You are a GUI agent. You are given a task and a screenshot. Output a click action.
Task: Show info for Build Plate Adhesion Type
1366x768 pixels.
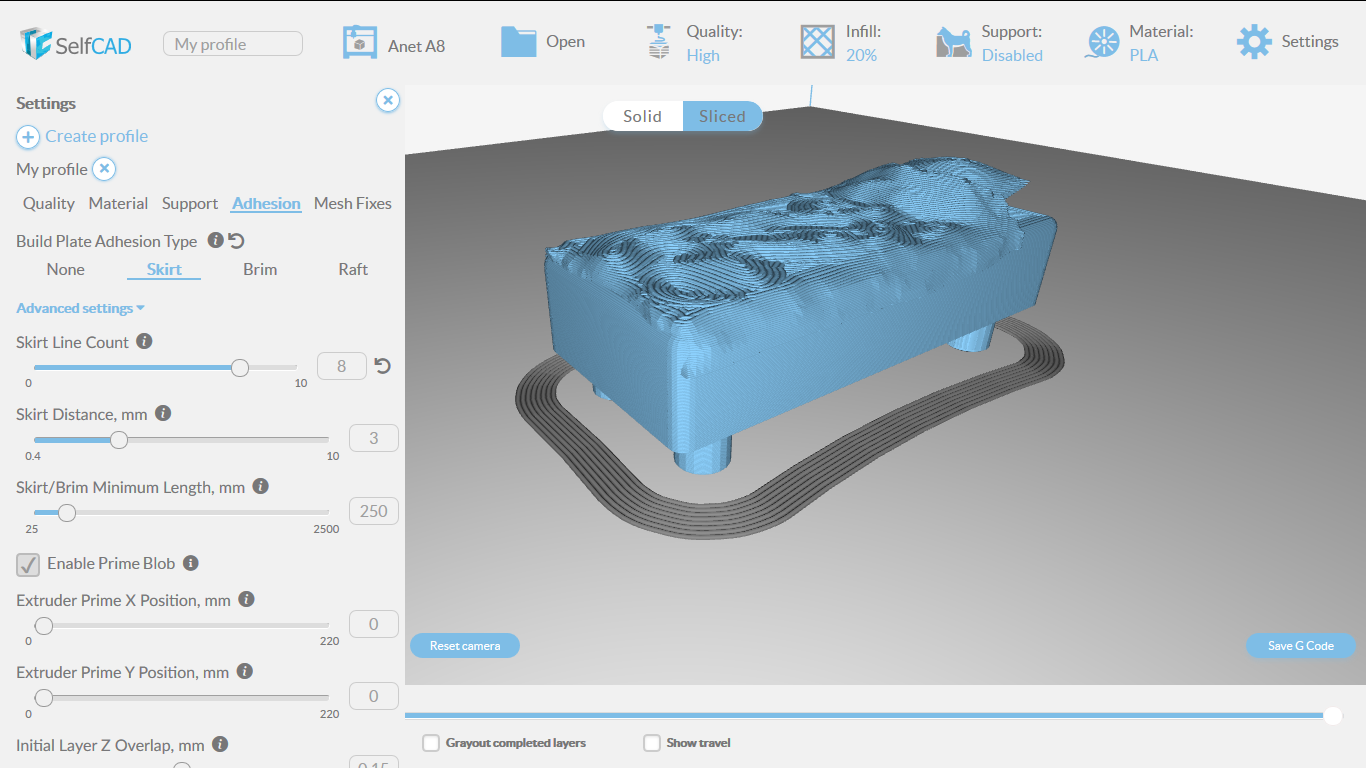coord(214,240)
